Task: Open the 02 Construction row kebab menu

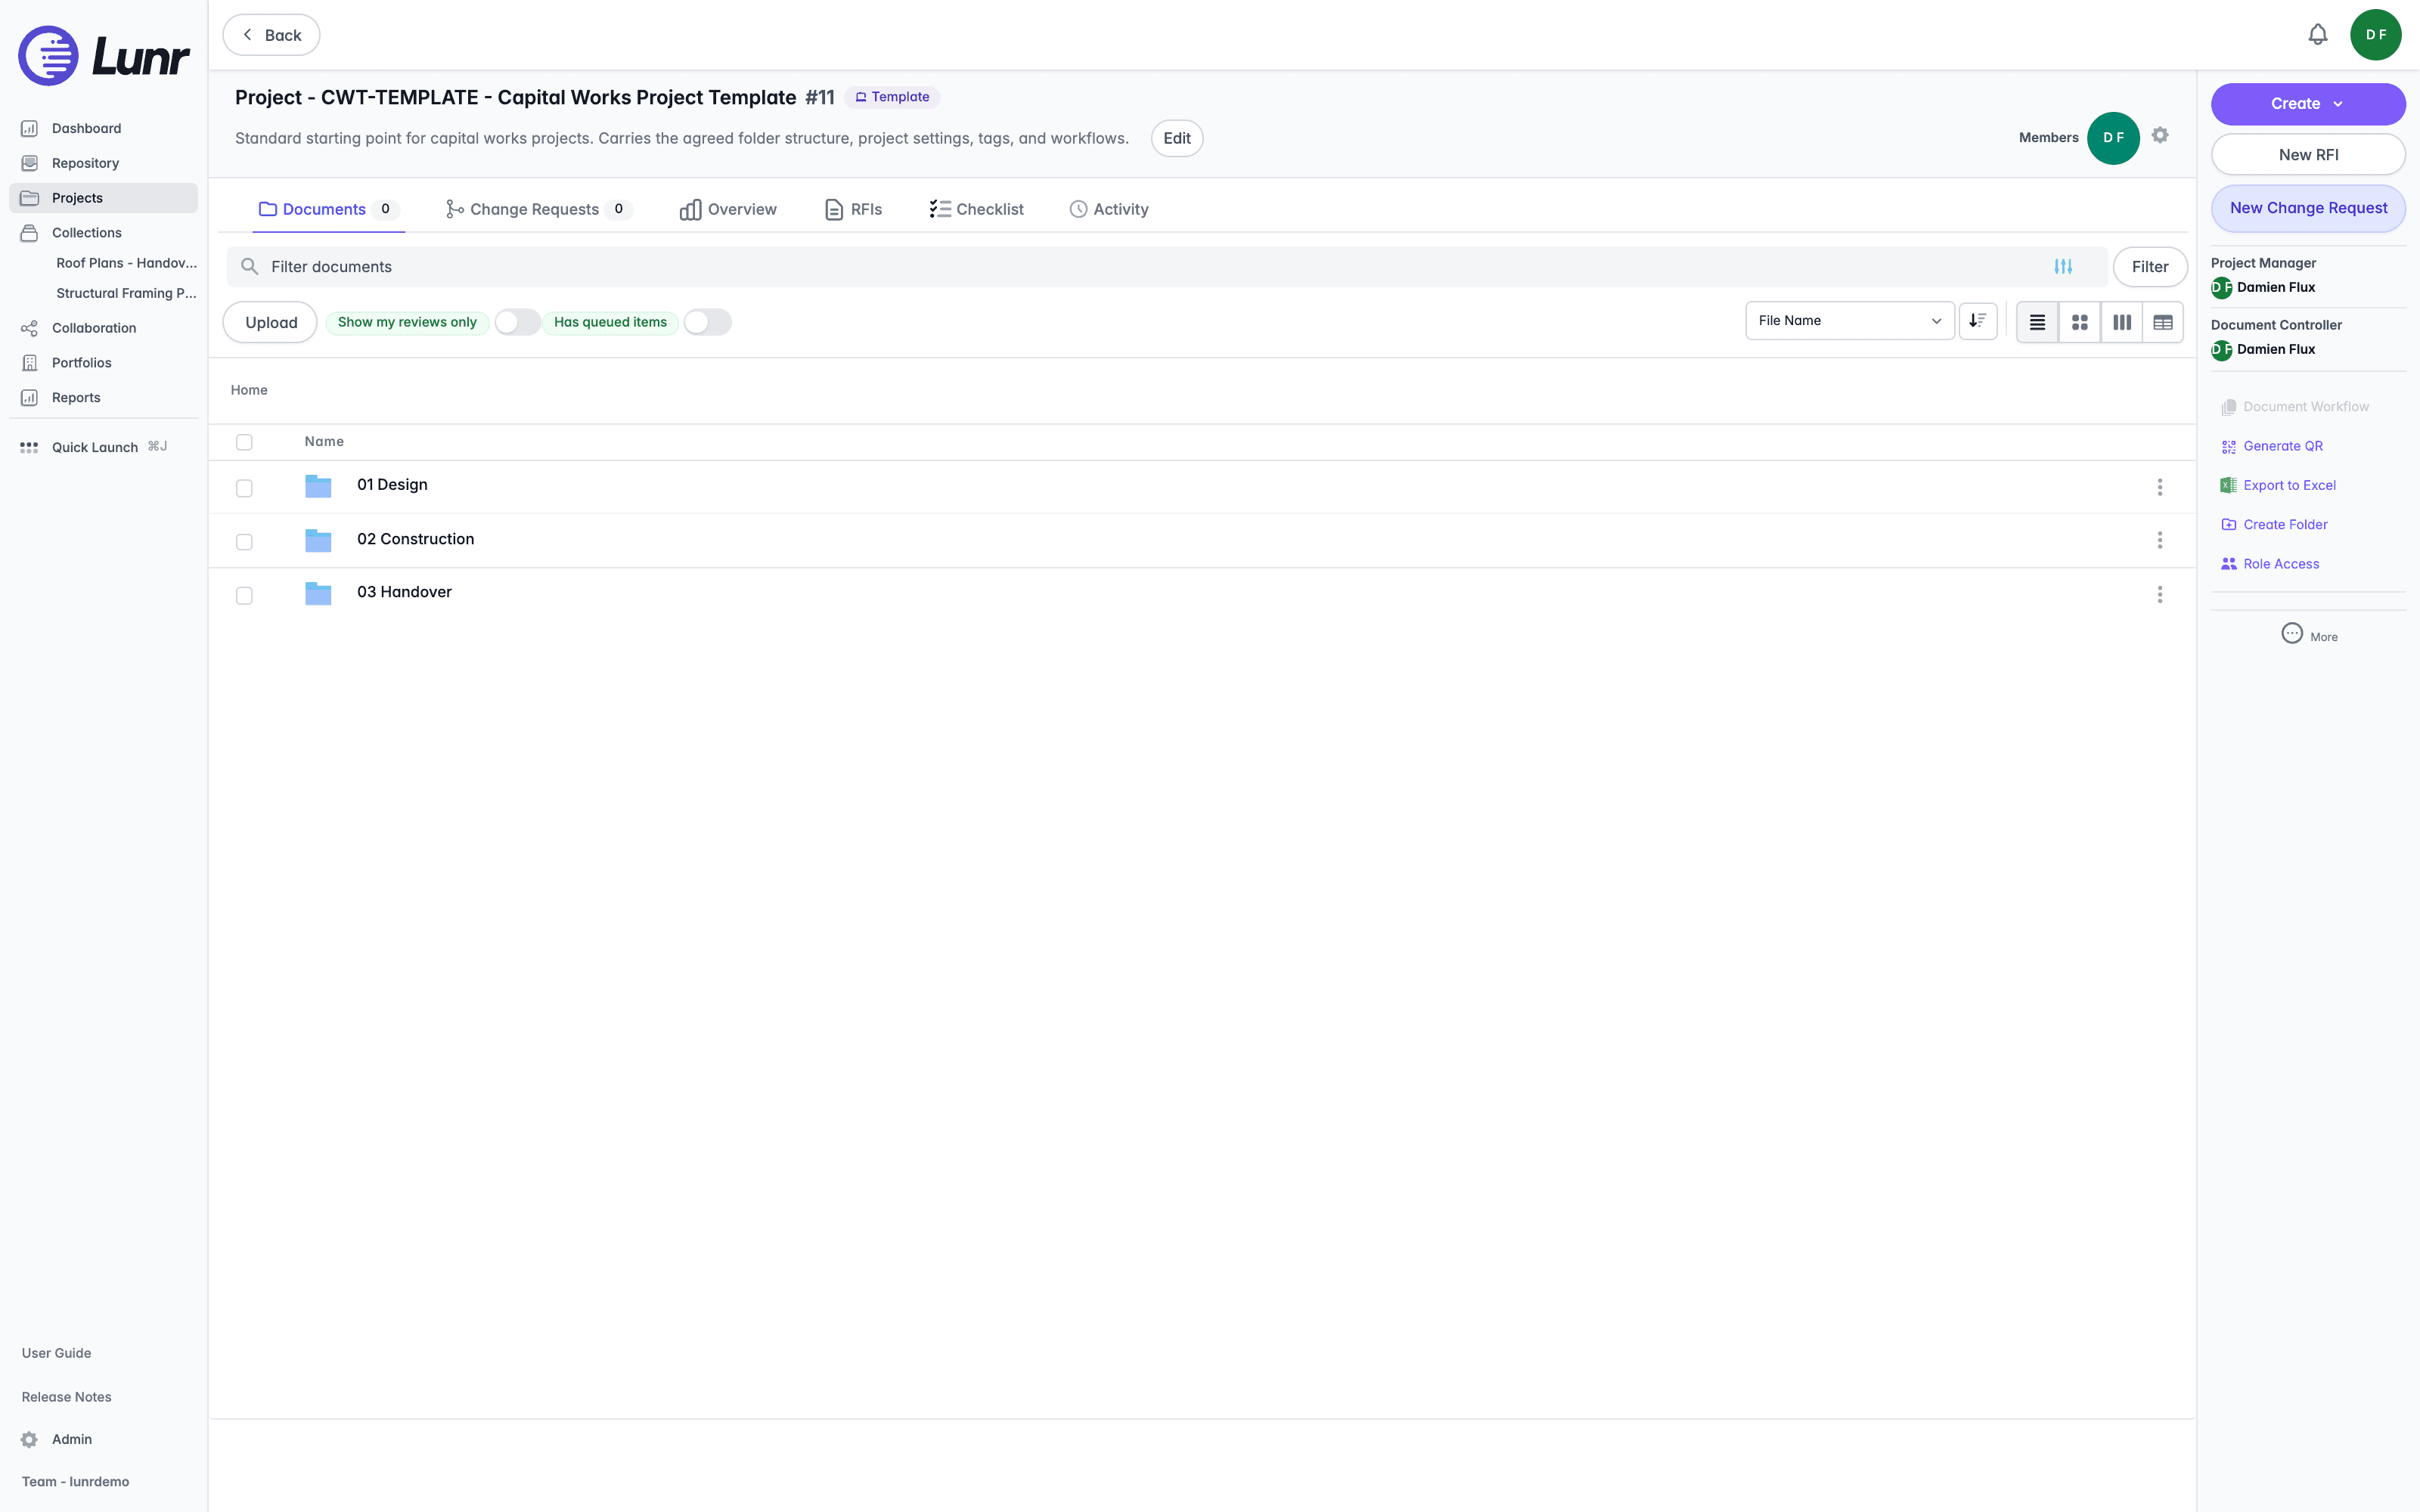Action: click(x=2160, y=540)
